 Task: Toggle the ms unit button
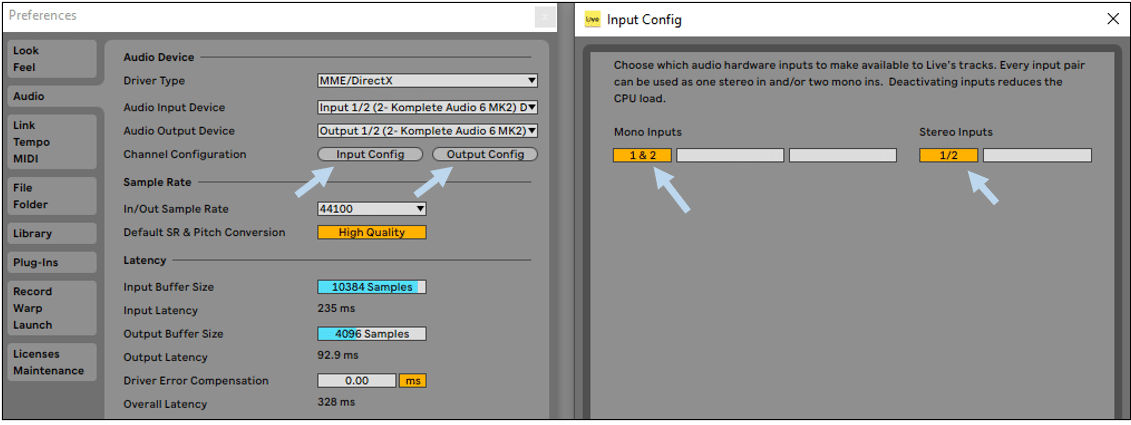click(413, 380)
